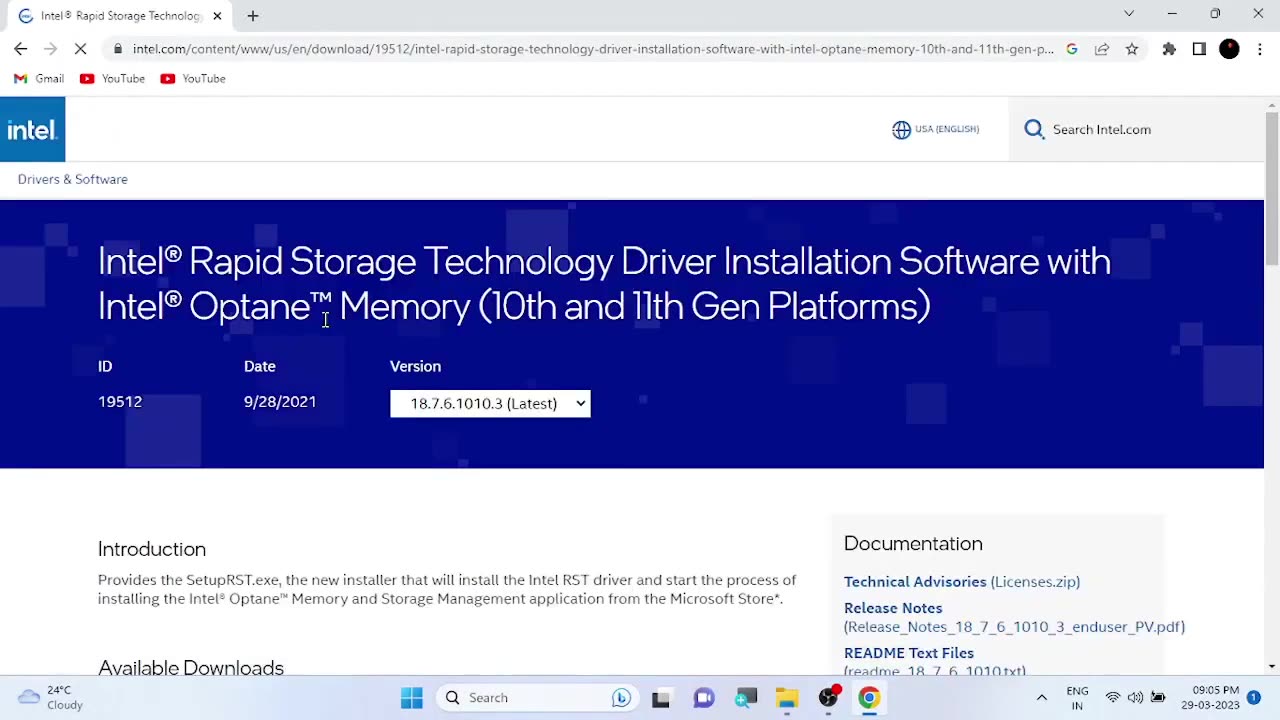Show hidden system tray icons
The height and width of the screenshot is (720, 1280).
pos(1041,698)
